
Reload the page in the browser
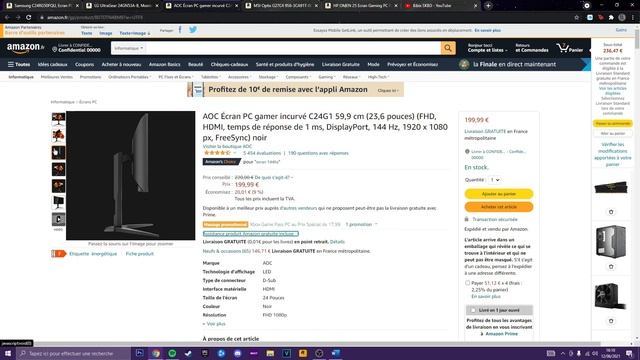tap(29, 18)
